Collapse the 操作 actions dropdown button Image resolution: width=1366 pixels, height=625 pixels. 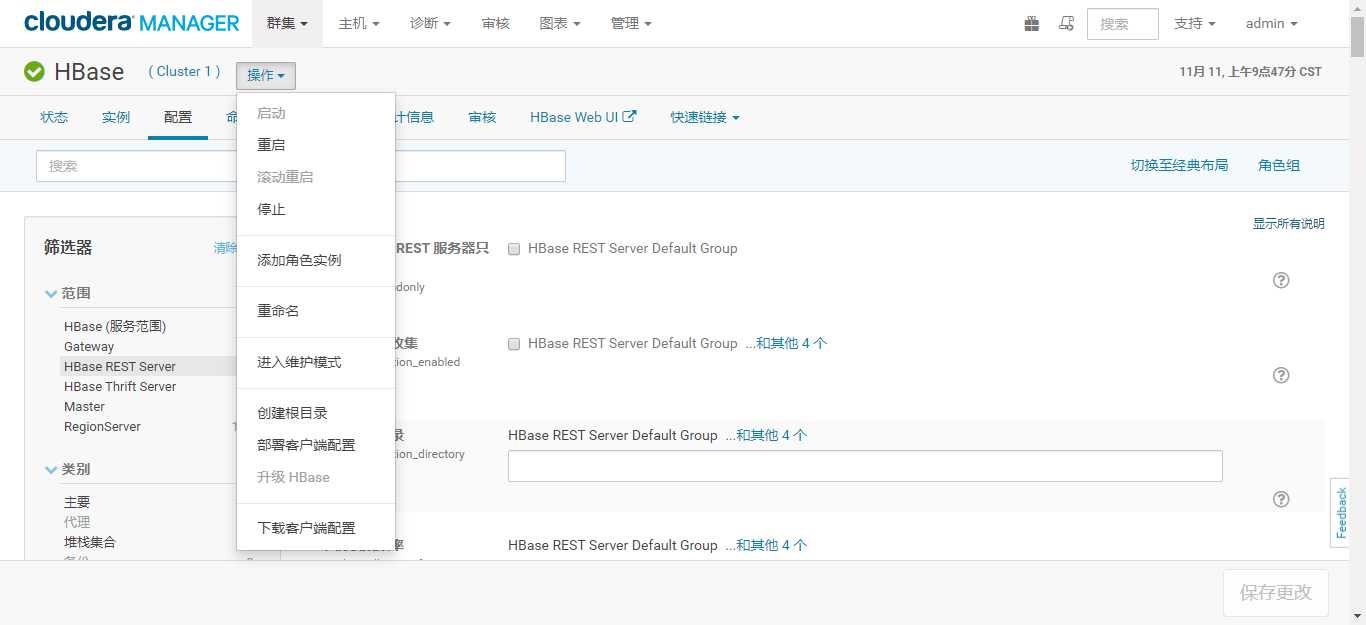[x=266, y=75]
